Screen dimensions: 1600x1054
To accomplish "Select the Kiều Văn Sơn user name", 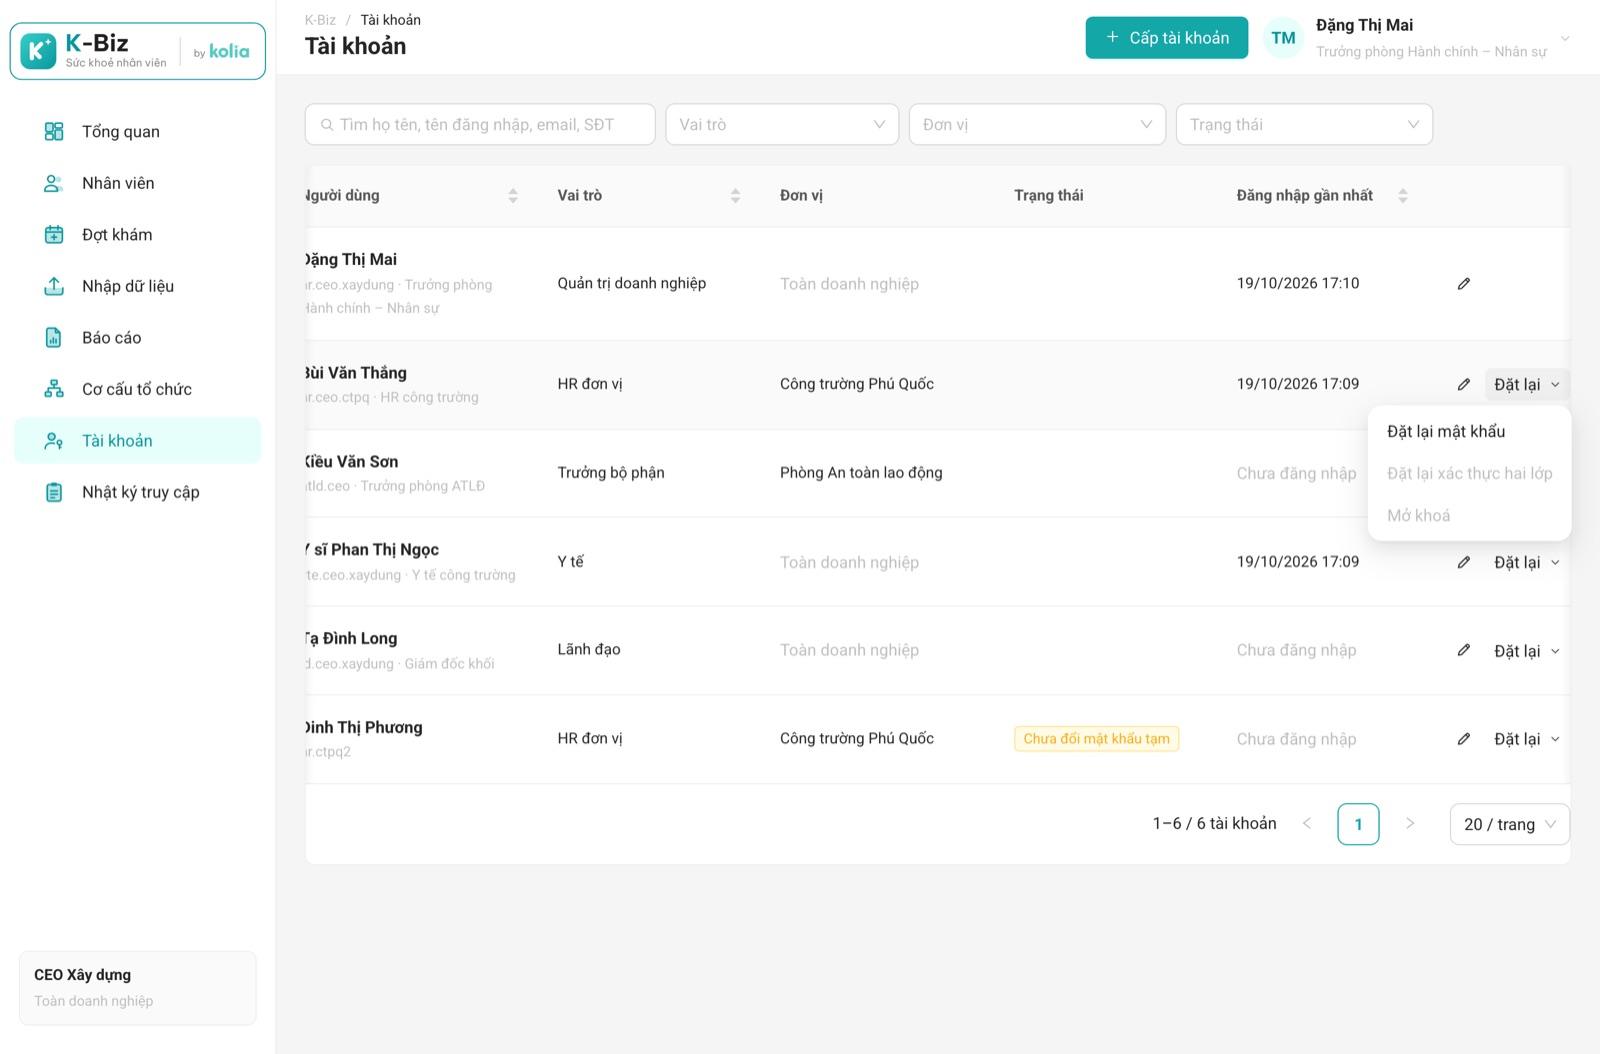I will tap(352, 461).
